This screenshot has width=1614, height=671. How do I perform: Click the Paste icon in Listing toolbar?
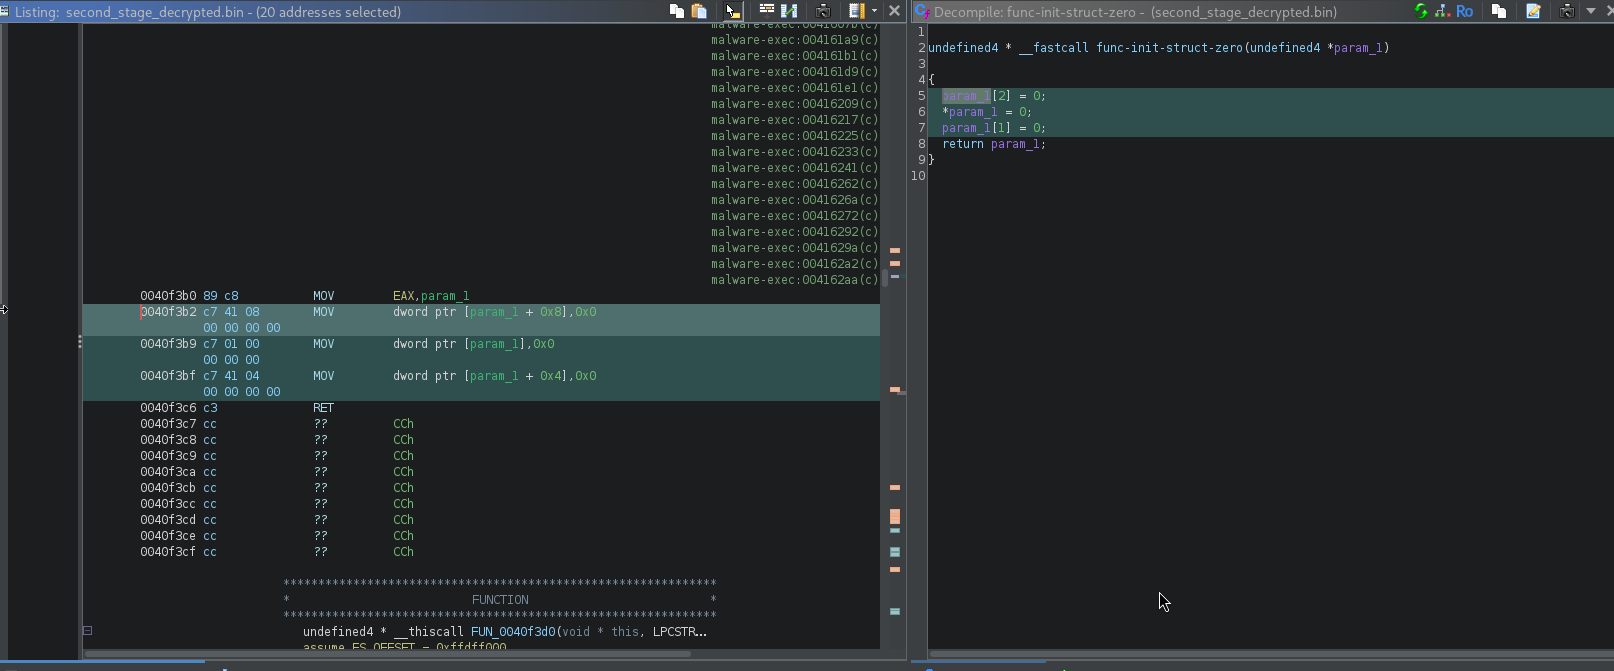click(x=699, y=11)
